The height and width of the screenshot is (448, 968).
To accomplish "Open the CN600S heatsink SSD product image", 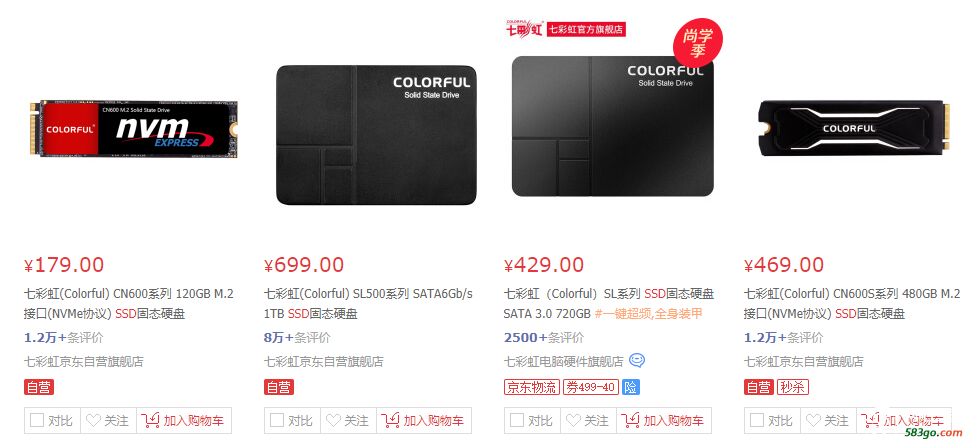I will (853, 128).
